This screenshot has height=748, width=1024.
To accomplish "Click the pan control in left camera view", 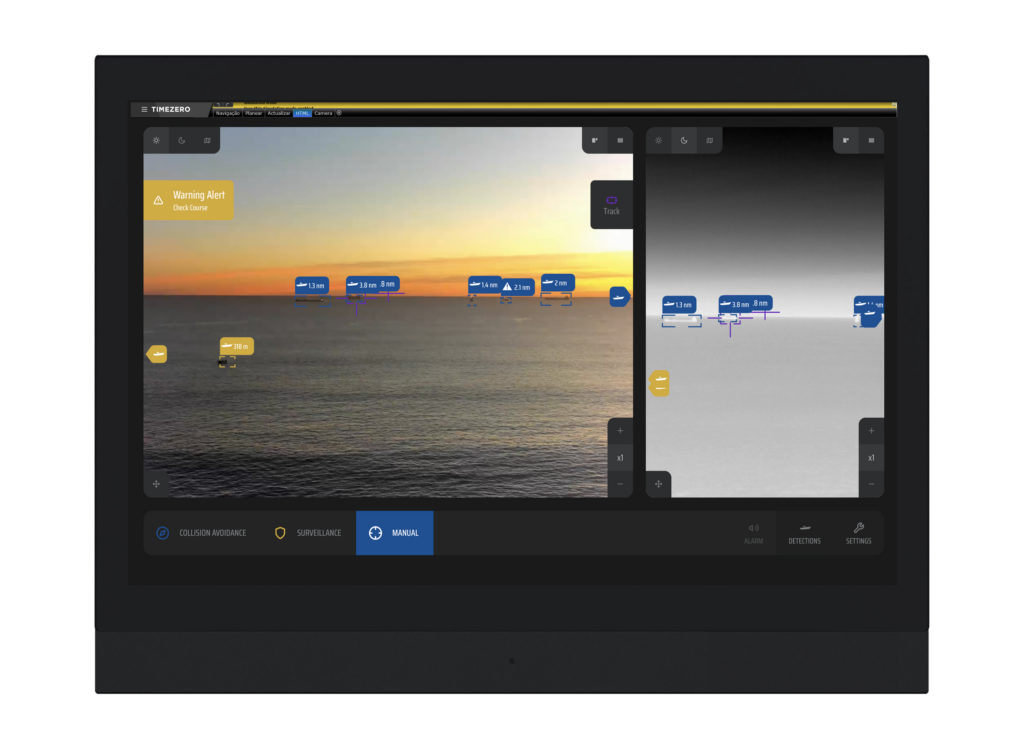I will [157, 484].
